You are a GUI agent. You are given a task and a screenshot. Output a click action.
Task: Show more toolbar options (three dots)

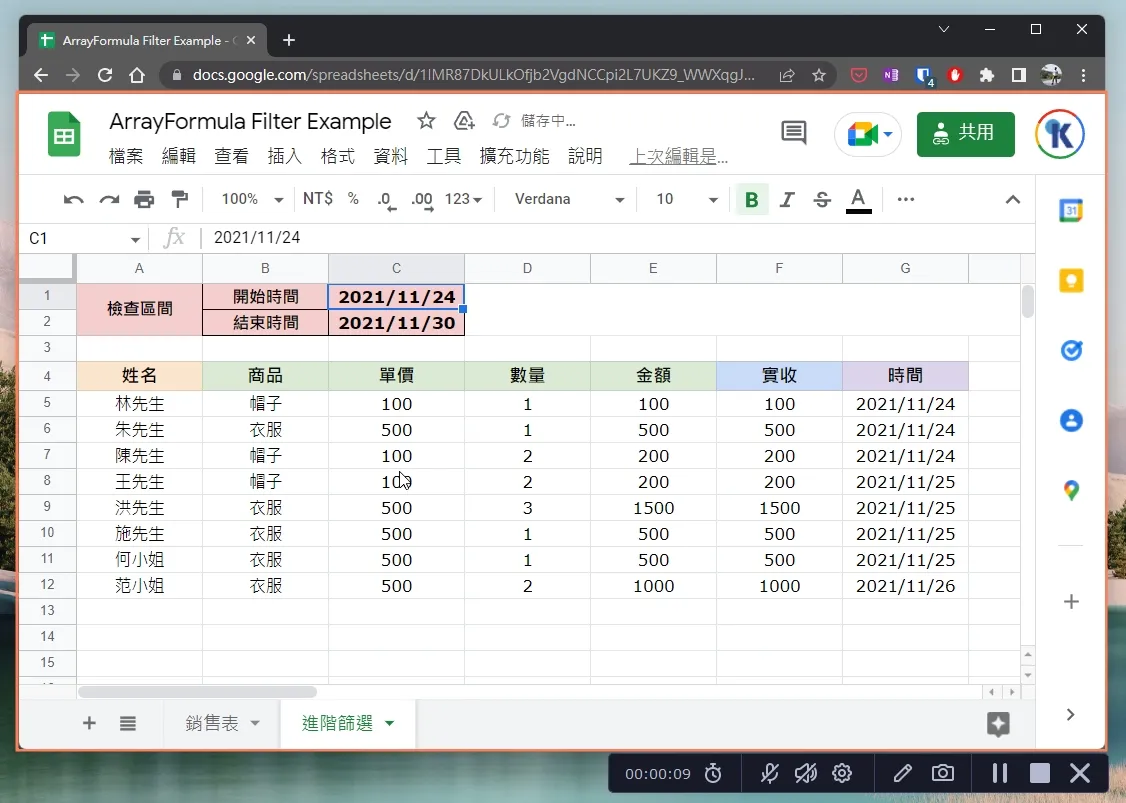pyautogui.click(x=906, y=199)
